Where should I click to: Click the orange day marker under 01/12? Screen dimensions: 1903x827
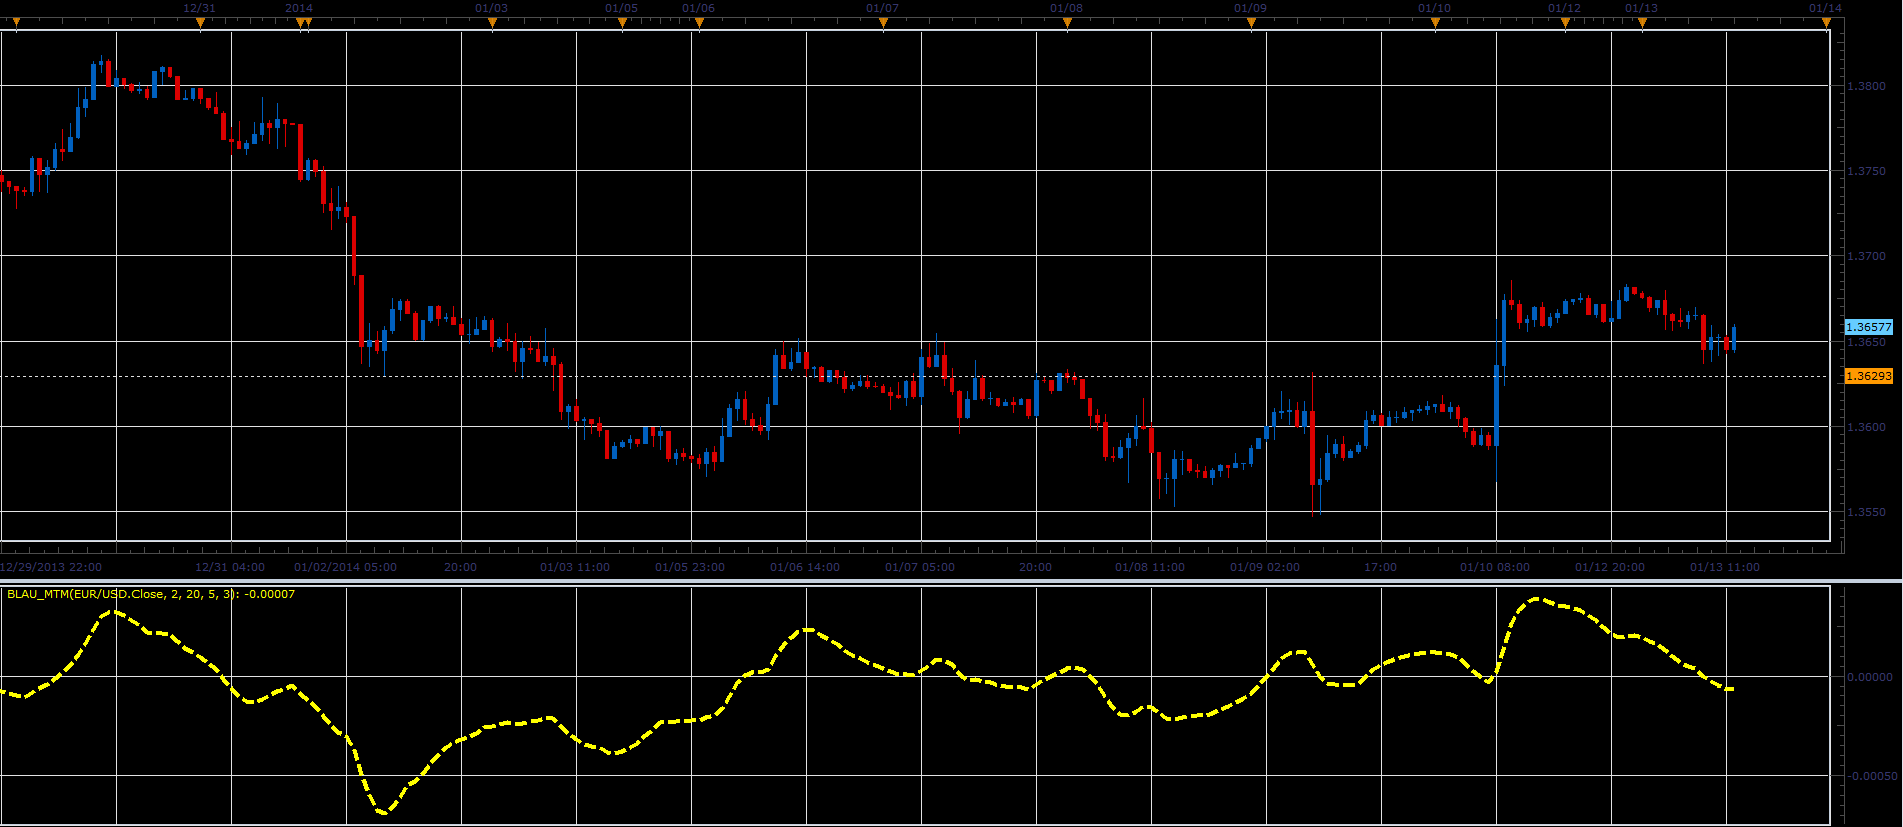click(1565, 22)
